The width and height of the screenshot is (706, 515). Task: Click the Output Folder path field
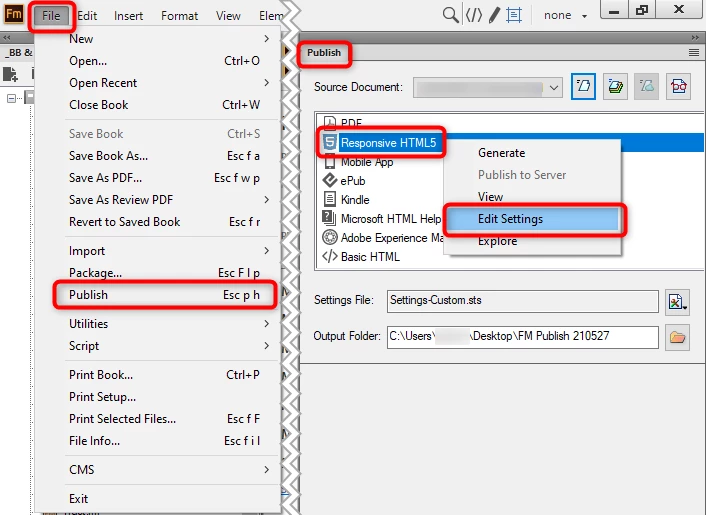tap(522, 337)
